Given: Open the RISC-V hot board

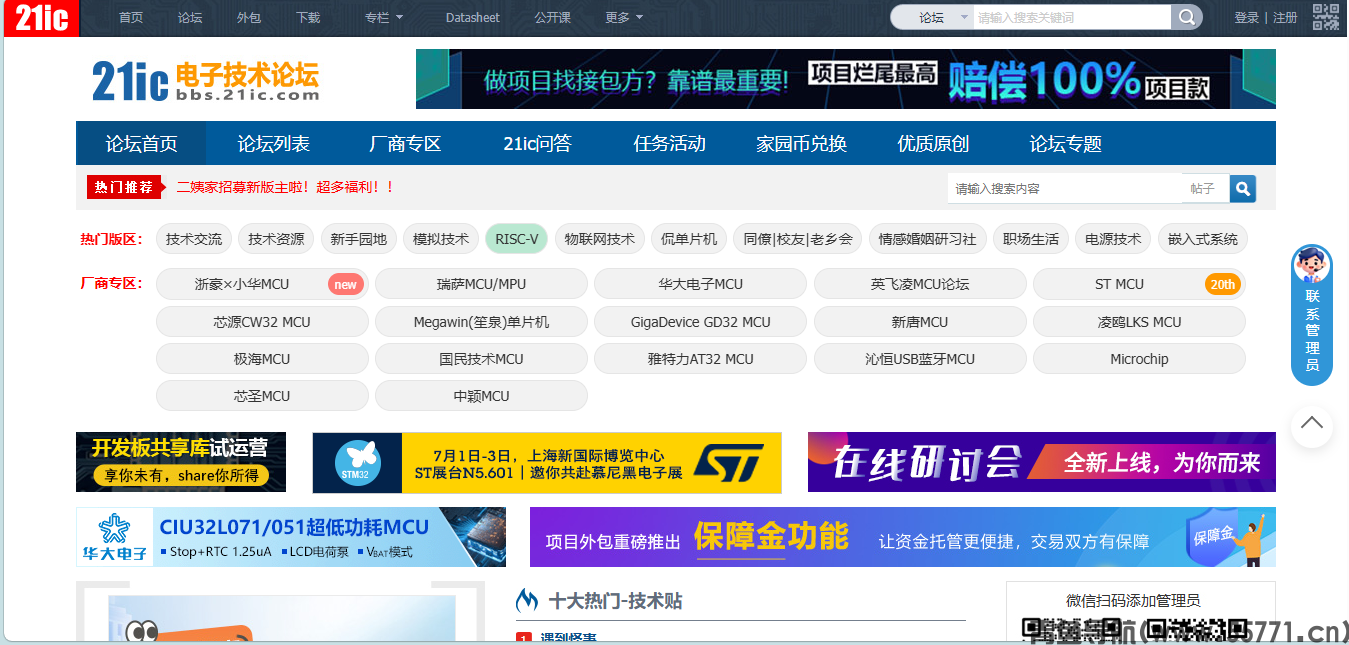Looking at the screenshot, I should click(516, 239).
